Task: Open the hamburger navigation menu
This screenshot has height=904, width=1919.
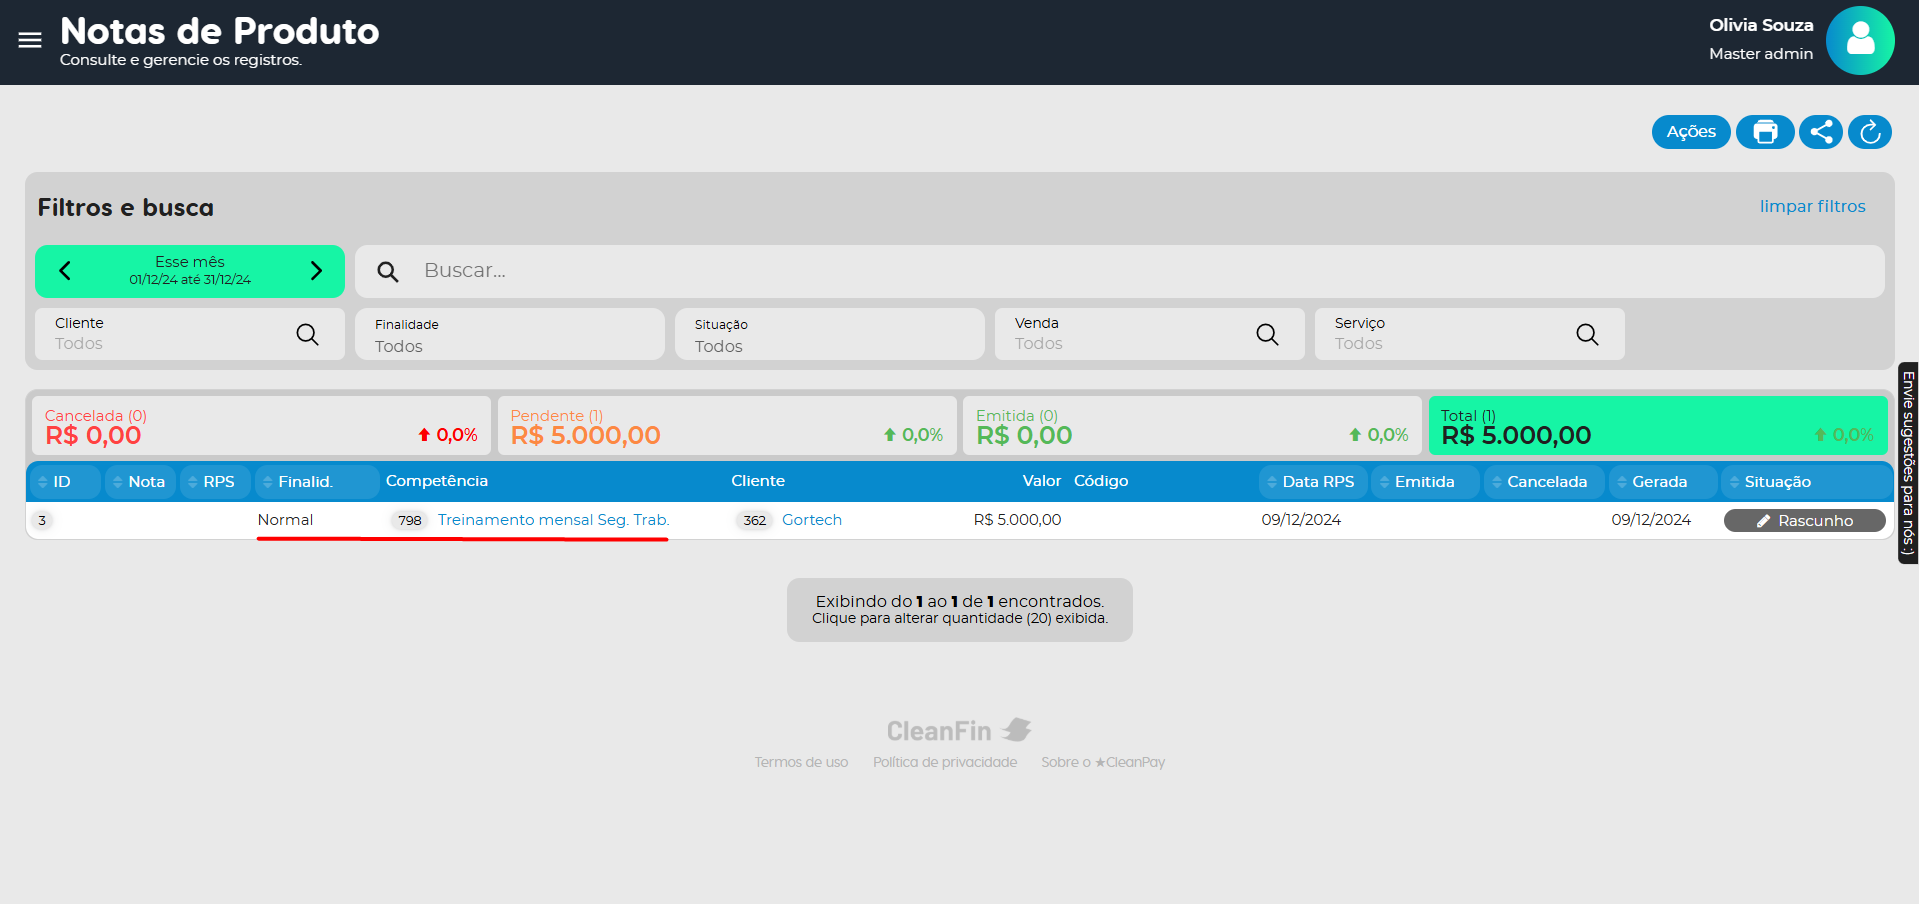Action: (x=30, y=40)
